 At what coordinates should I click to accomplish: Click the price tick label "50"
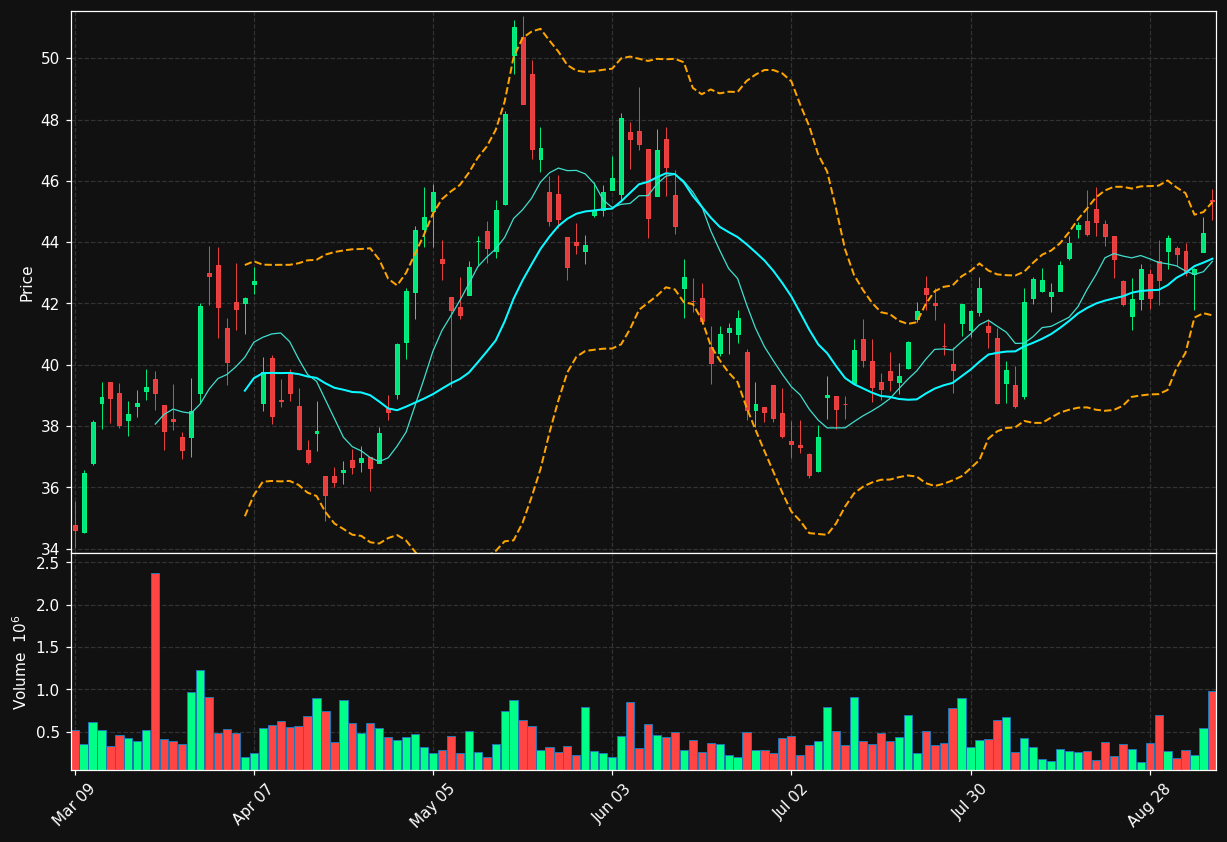(x=52, y=59)
